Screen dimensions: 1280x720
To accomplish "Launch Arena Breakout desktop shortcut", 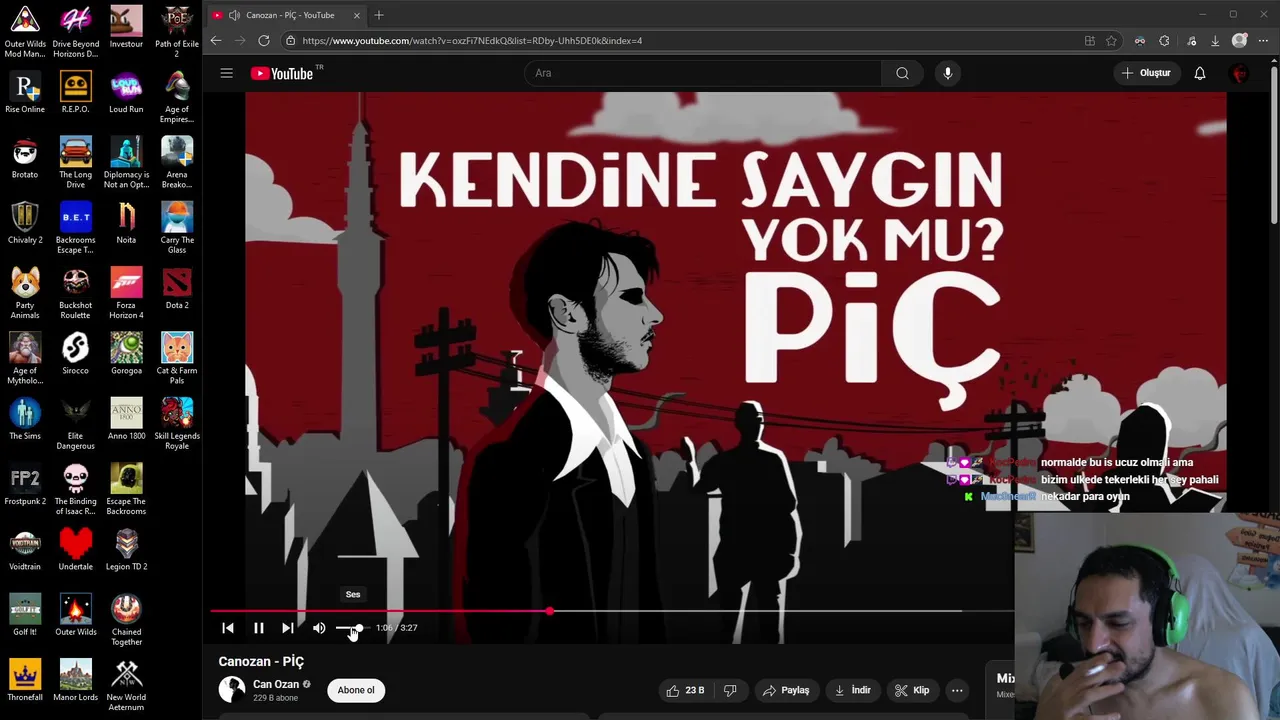I will 177,162.
